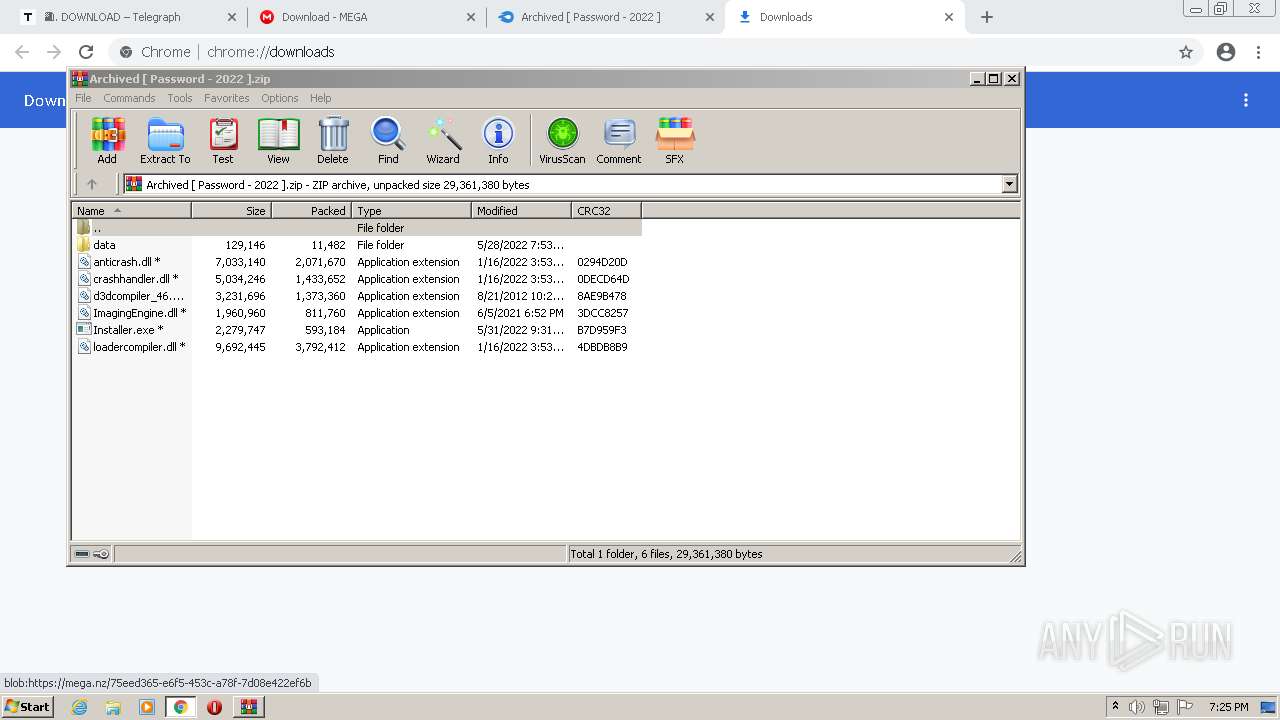Go up one folder level arrow

coord(92,184)
